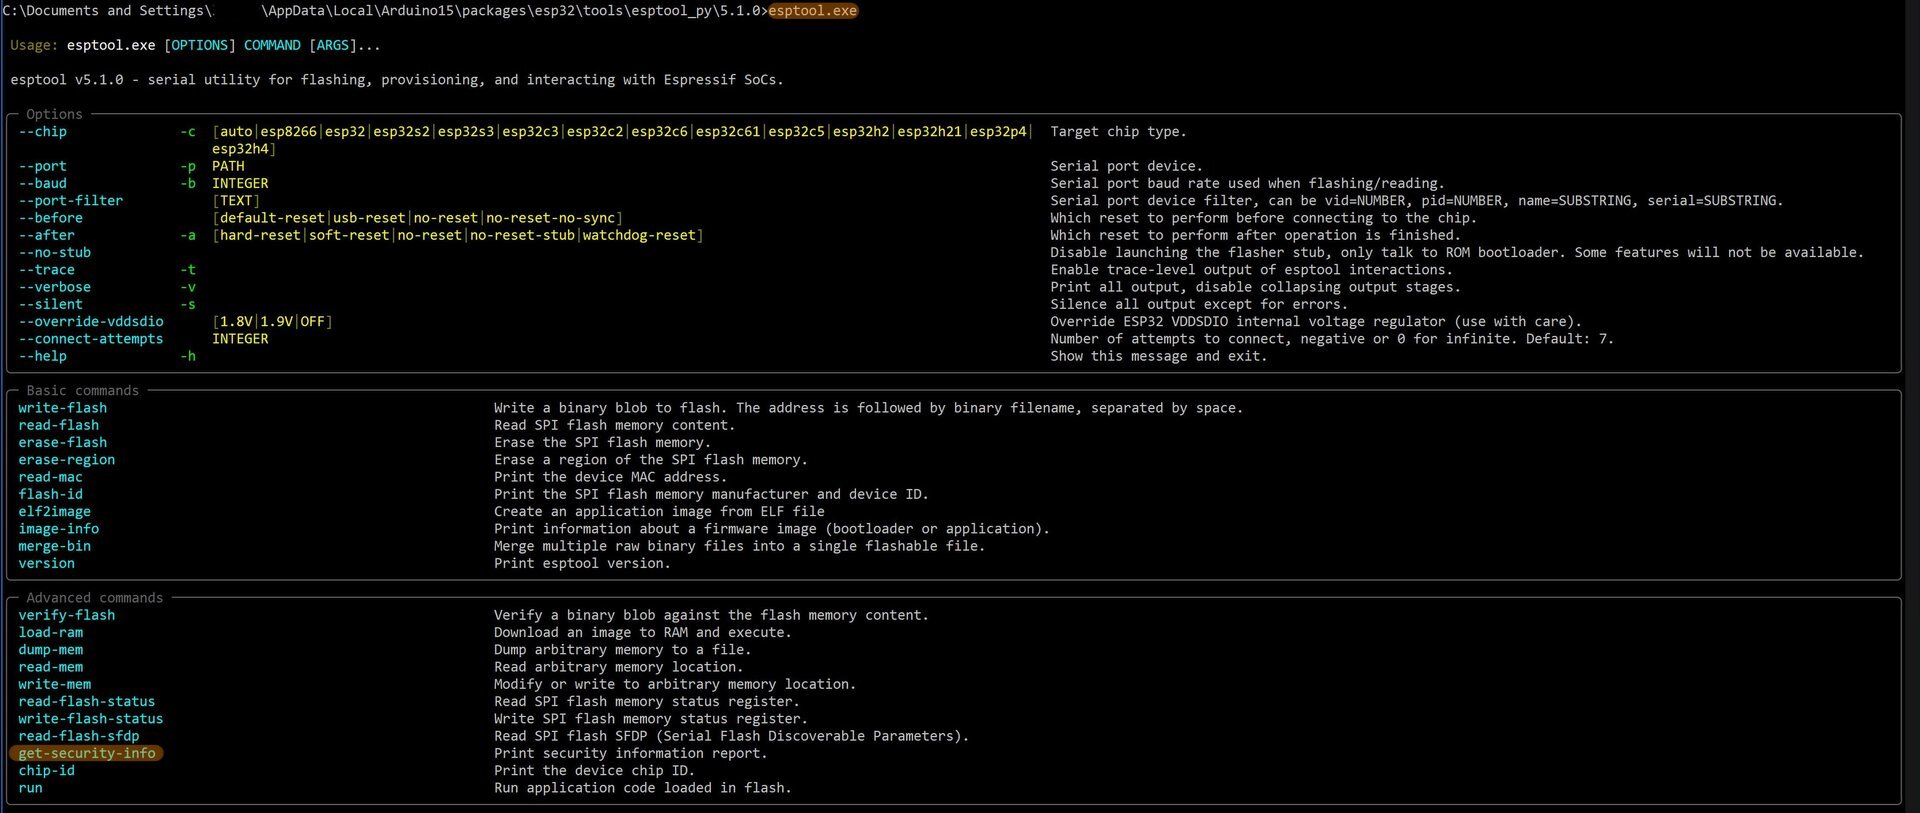Click the merge-bin command
Screen dimensions: 1920x813
tap(54, 546)
